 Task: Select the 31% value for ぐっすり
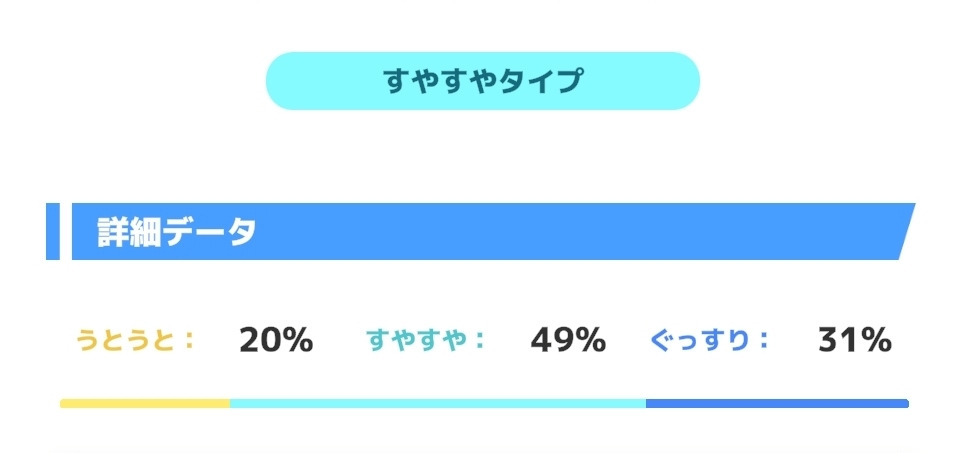(855, 341)
